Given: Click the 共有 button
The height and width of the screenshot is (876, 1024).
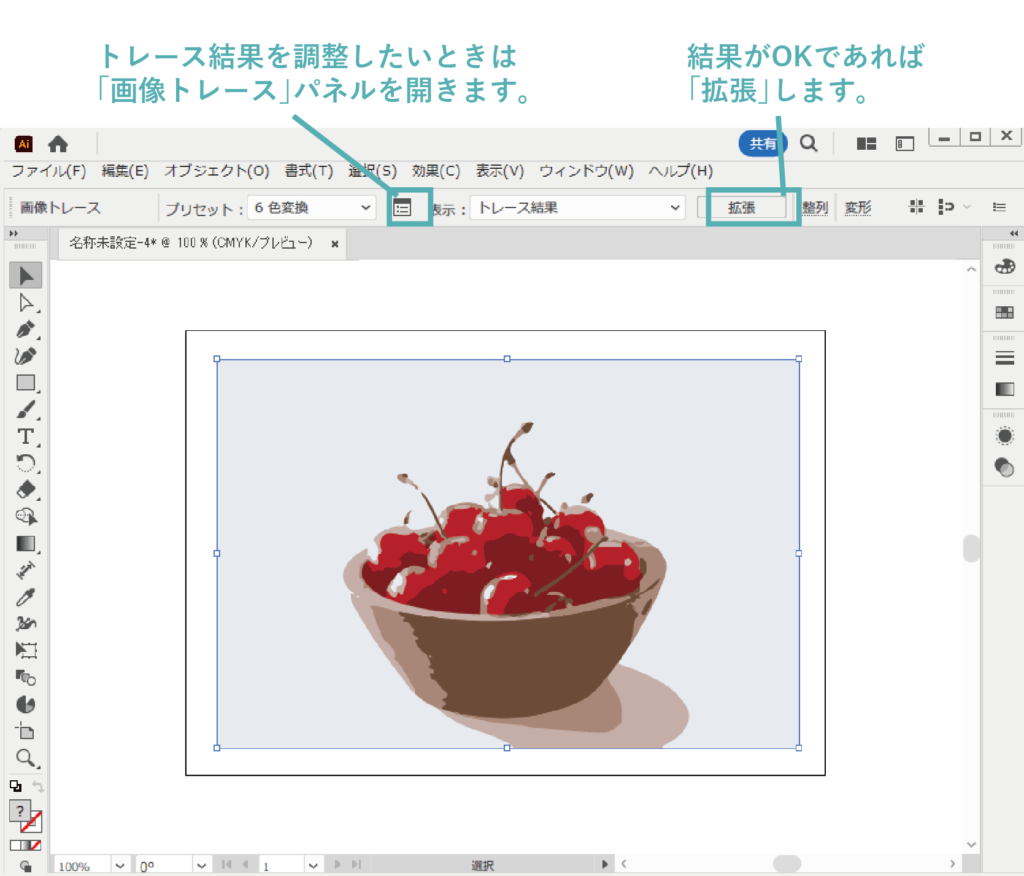Looking at the screenshot, I should (x=763, y=143).
